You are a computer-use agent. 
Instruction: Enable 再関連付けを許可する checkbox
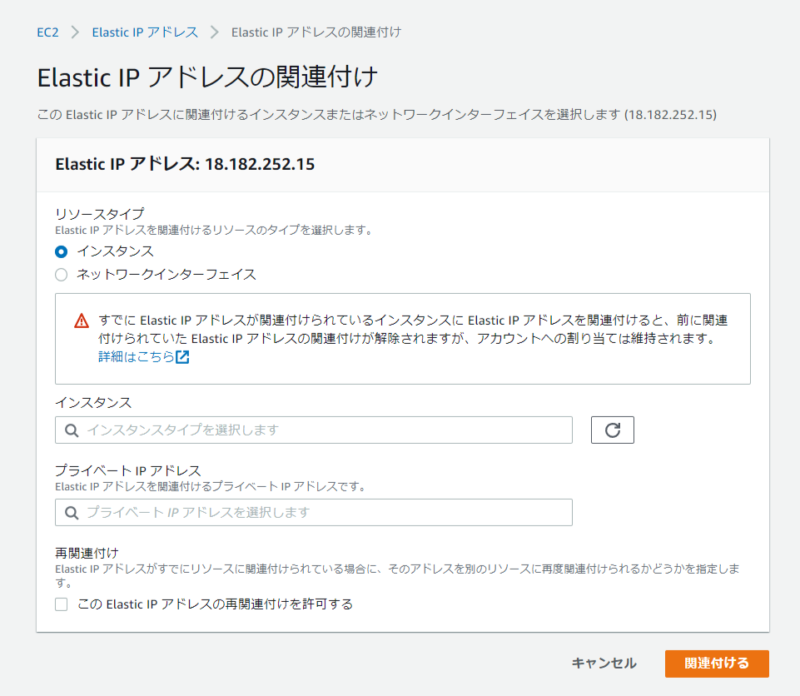61,605
